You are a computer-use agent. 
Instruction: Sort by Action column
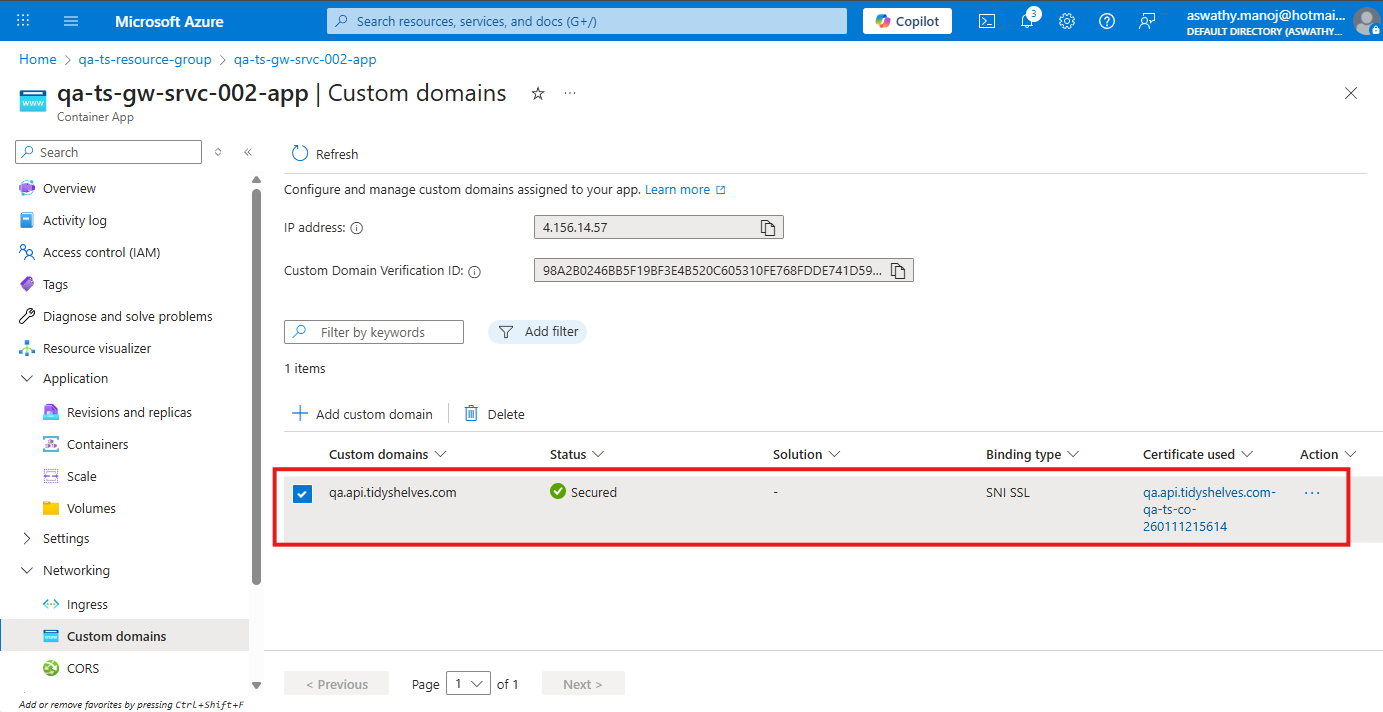point(1328,454)
